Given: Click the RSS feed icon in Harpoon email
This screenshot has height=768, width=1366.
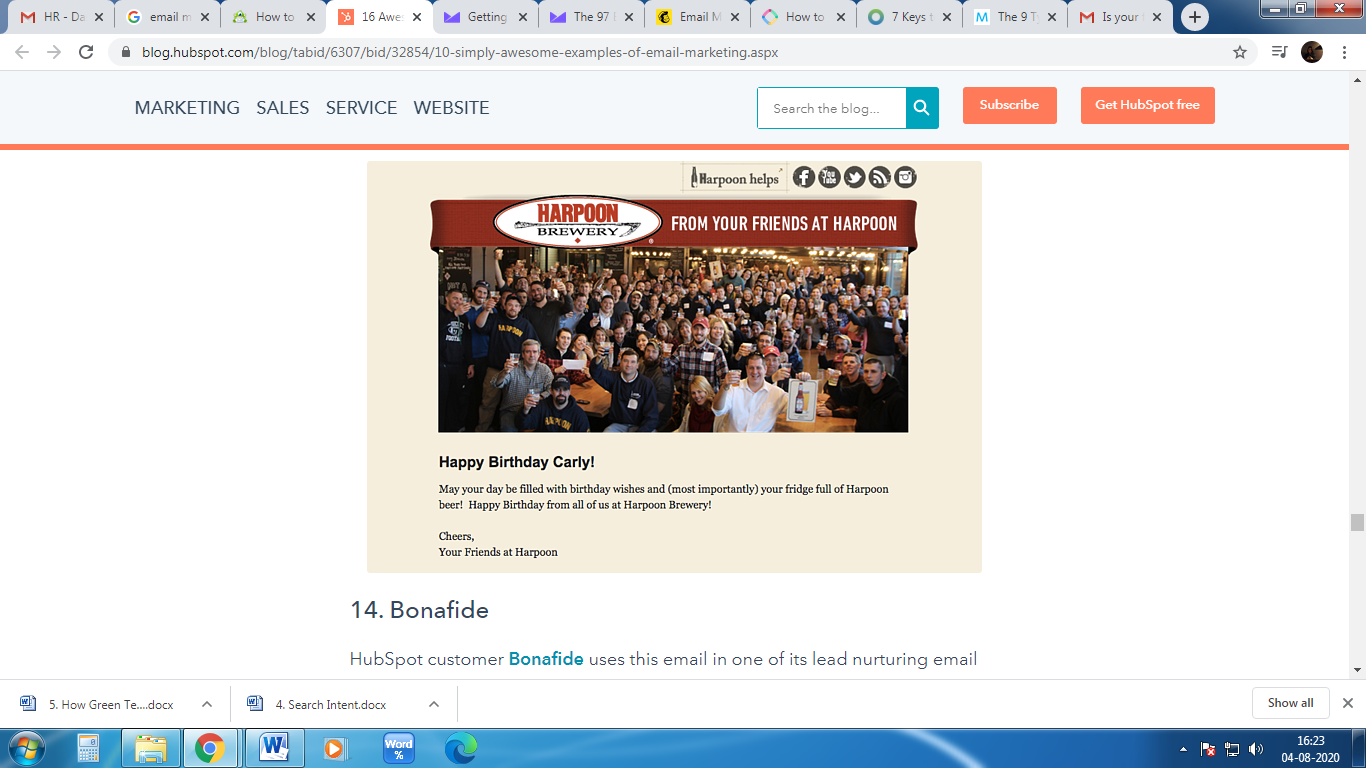Looking at the screenshot, I should click(x=880, y=177).
